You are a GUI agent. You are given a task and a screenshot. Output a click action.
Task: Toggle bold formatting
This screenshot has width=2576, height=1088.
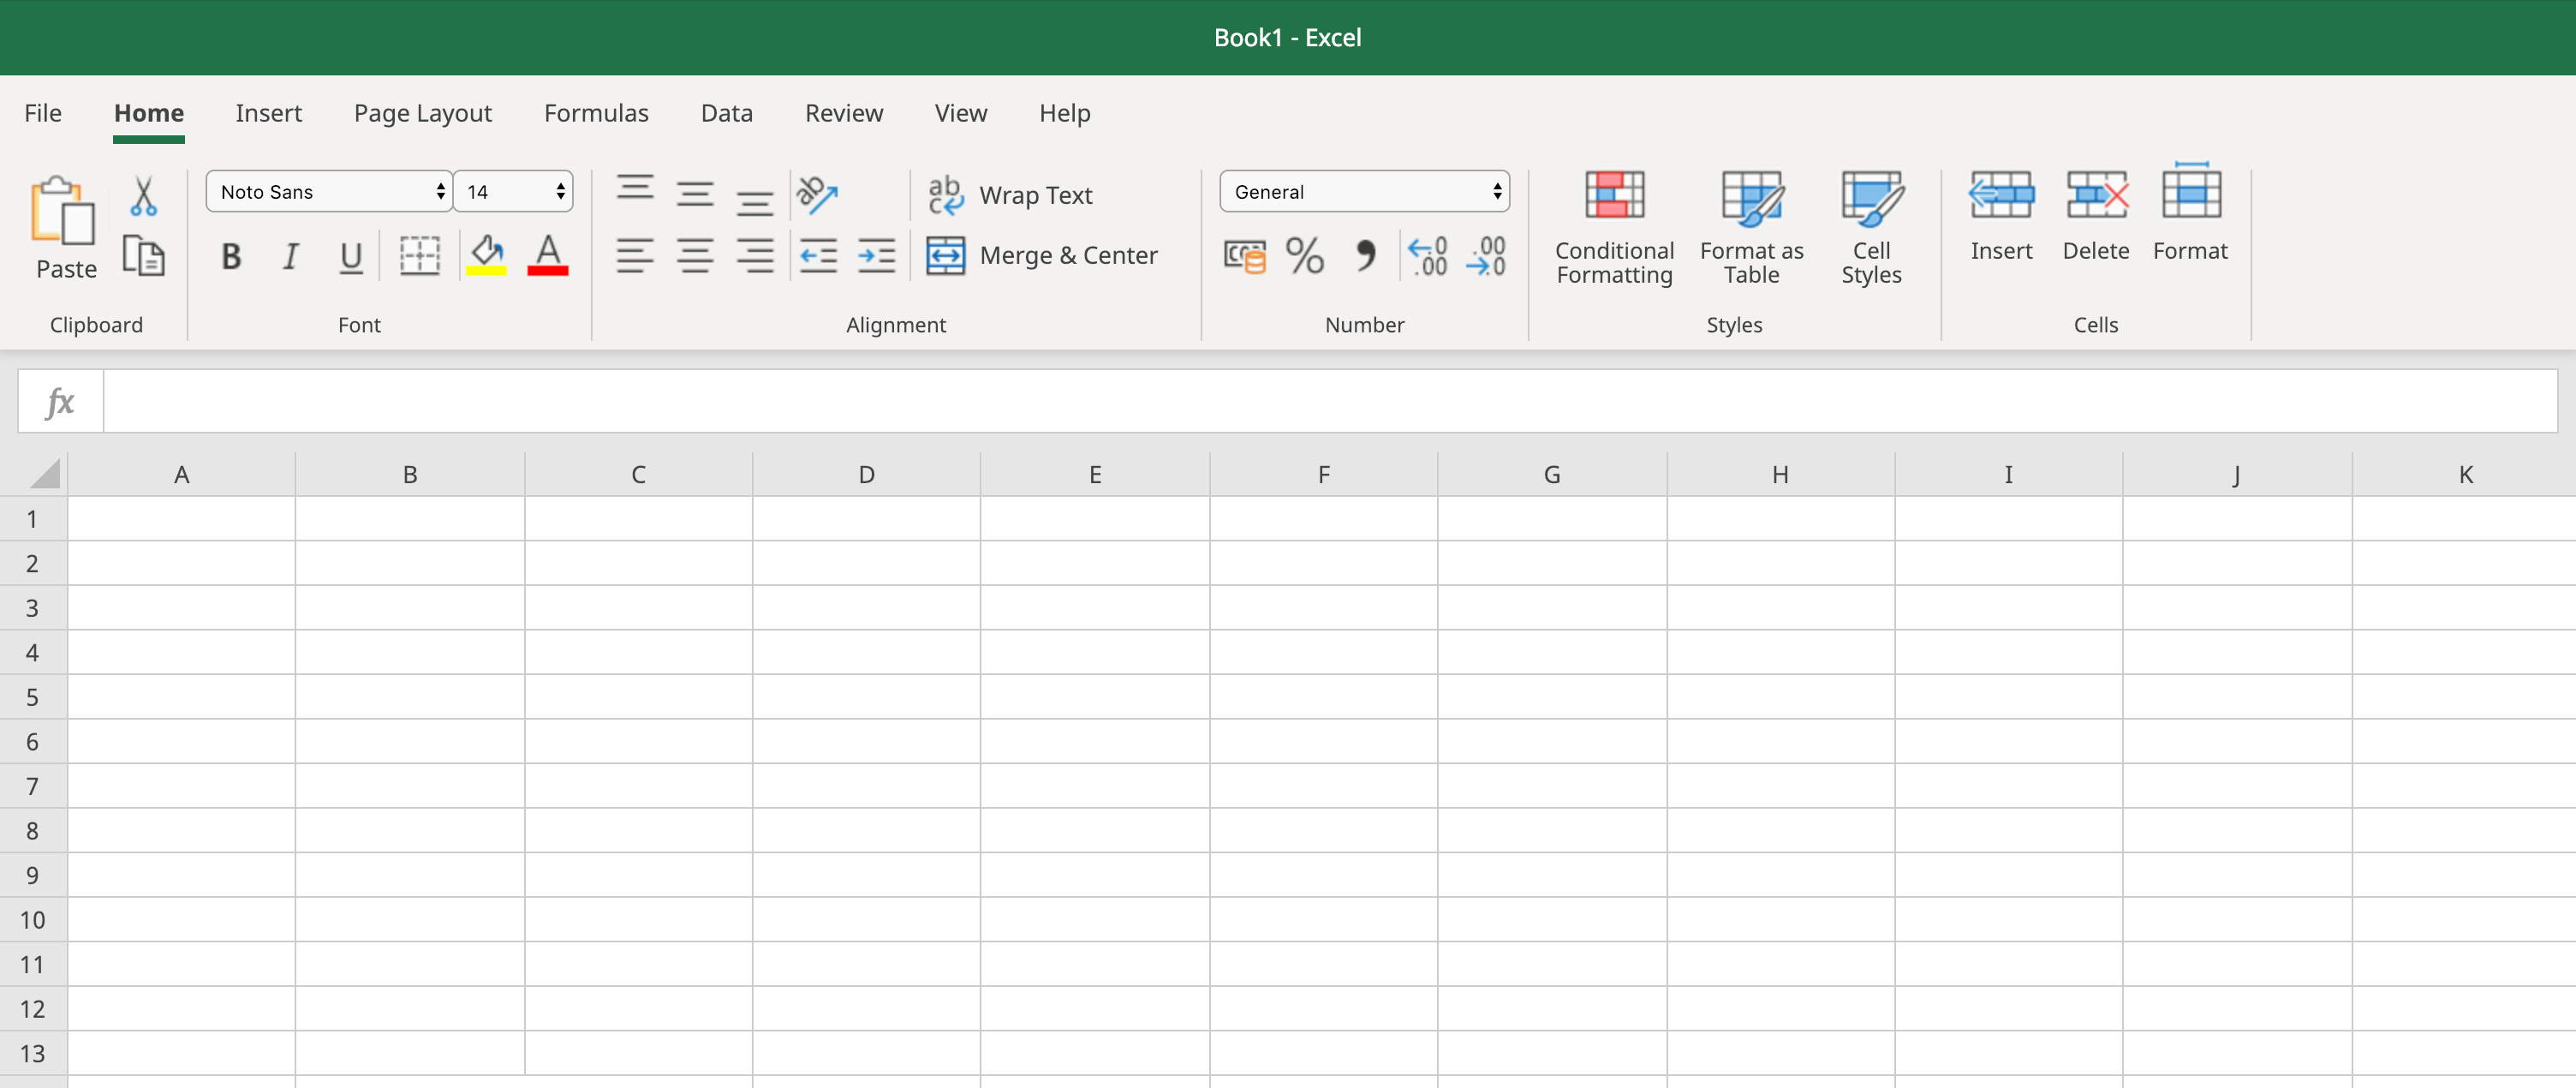pos(231,255)
